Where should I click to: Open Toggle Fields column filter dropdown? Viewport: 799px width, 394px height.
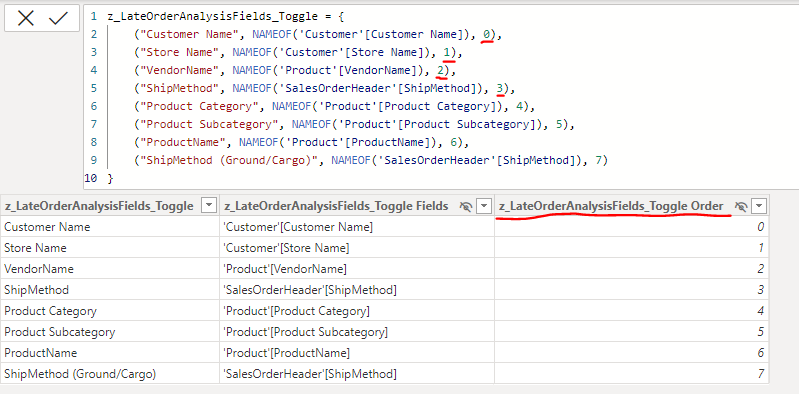coord(484,206)
